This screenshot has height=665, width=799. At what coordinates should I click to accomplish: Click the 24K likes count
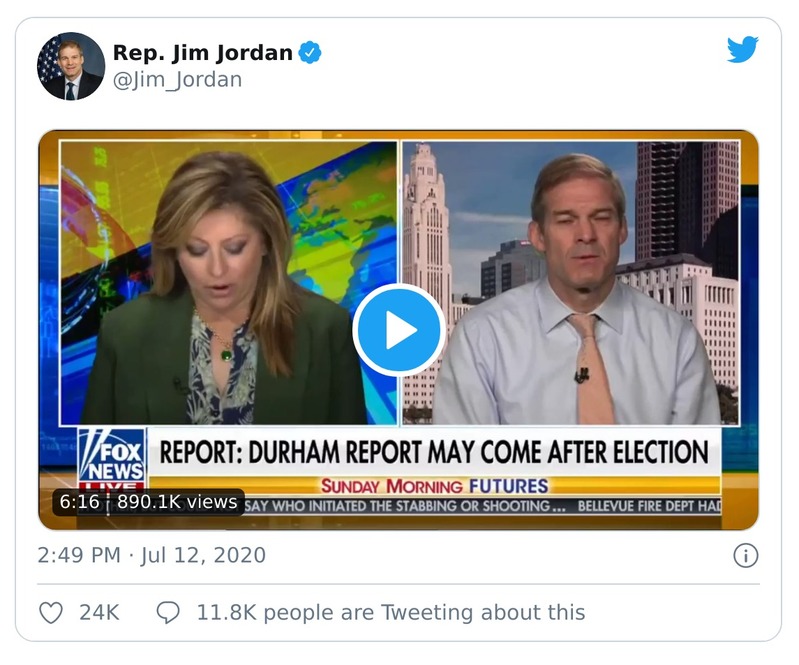99,612
